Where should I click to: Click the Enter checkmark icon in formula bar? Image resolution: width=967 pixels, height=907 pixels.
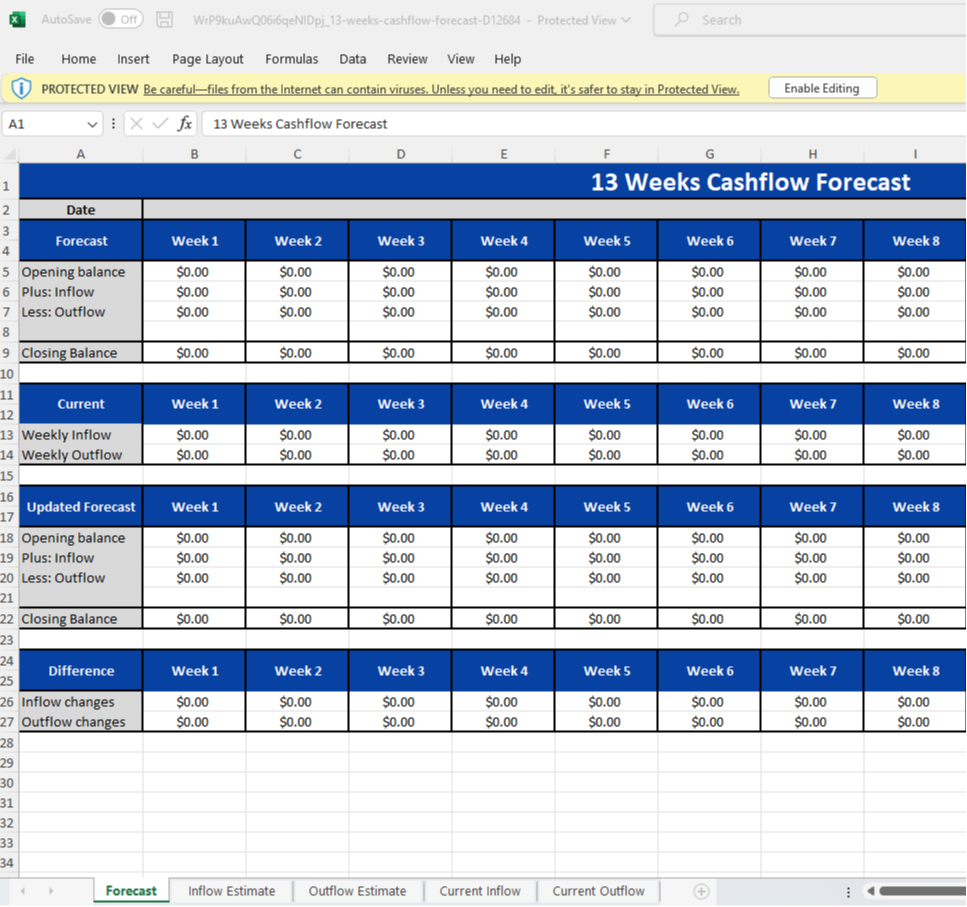160,124
